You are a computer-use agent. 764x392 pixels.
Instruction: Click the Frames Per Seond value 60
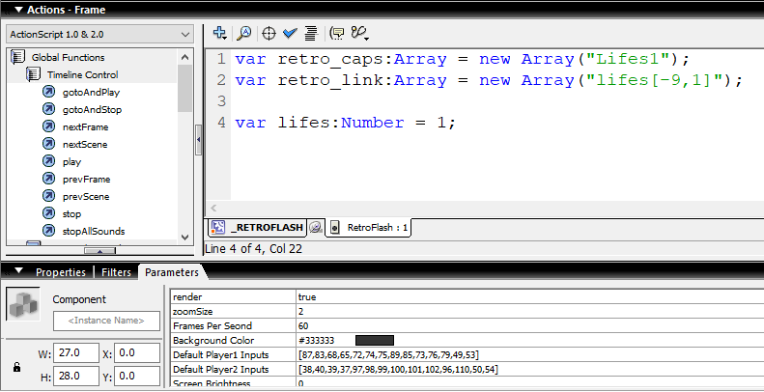303,326
